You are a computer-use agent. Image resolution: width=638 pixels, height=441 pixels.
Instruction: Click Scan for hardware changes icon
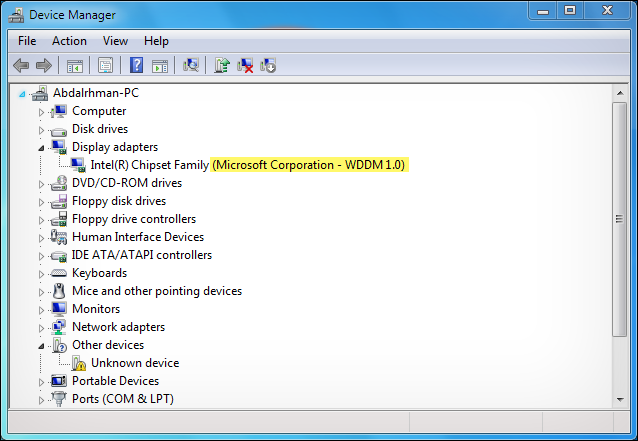pos(190,65)
